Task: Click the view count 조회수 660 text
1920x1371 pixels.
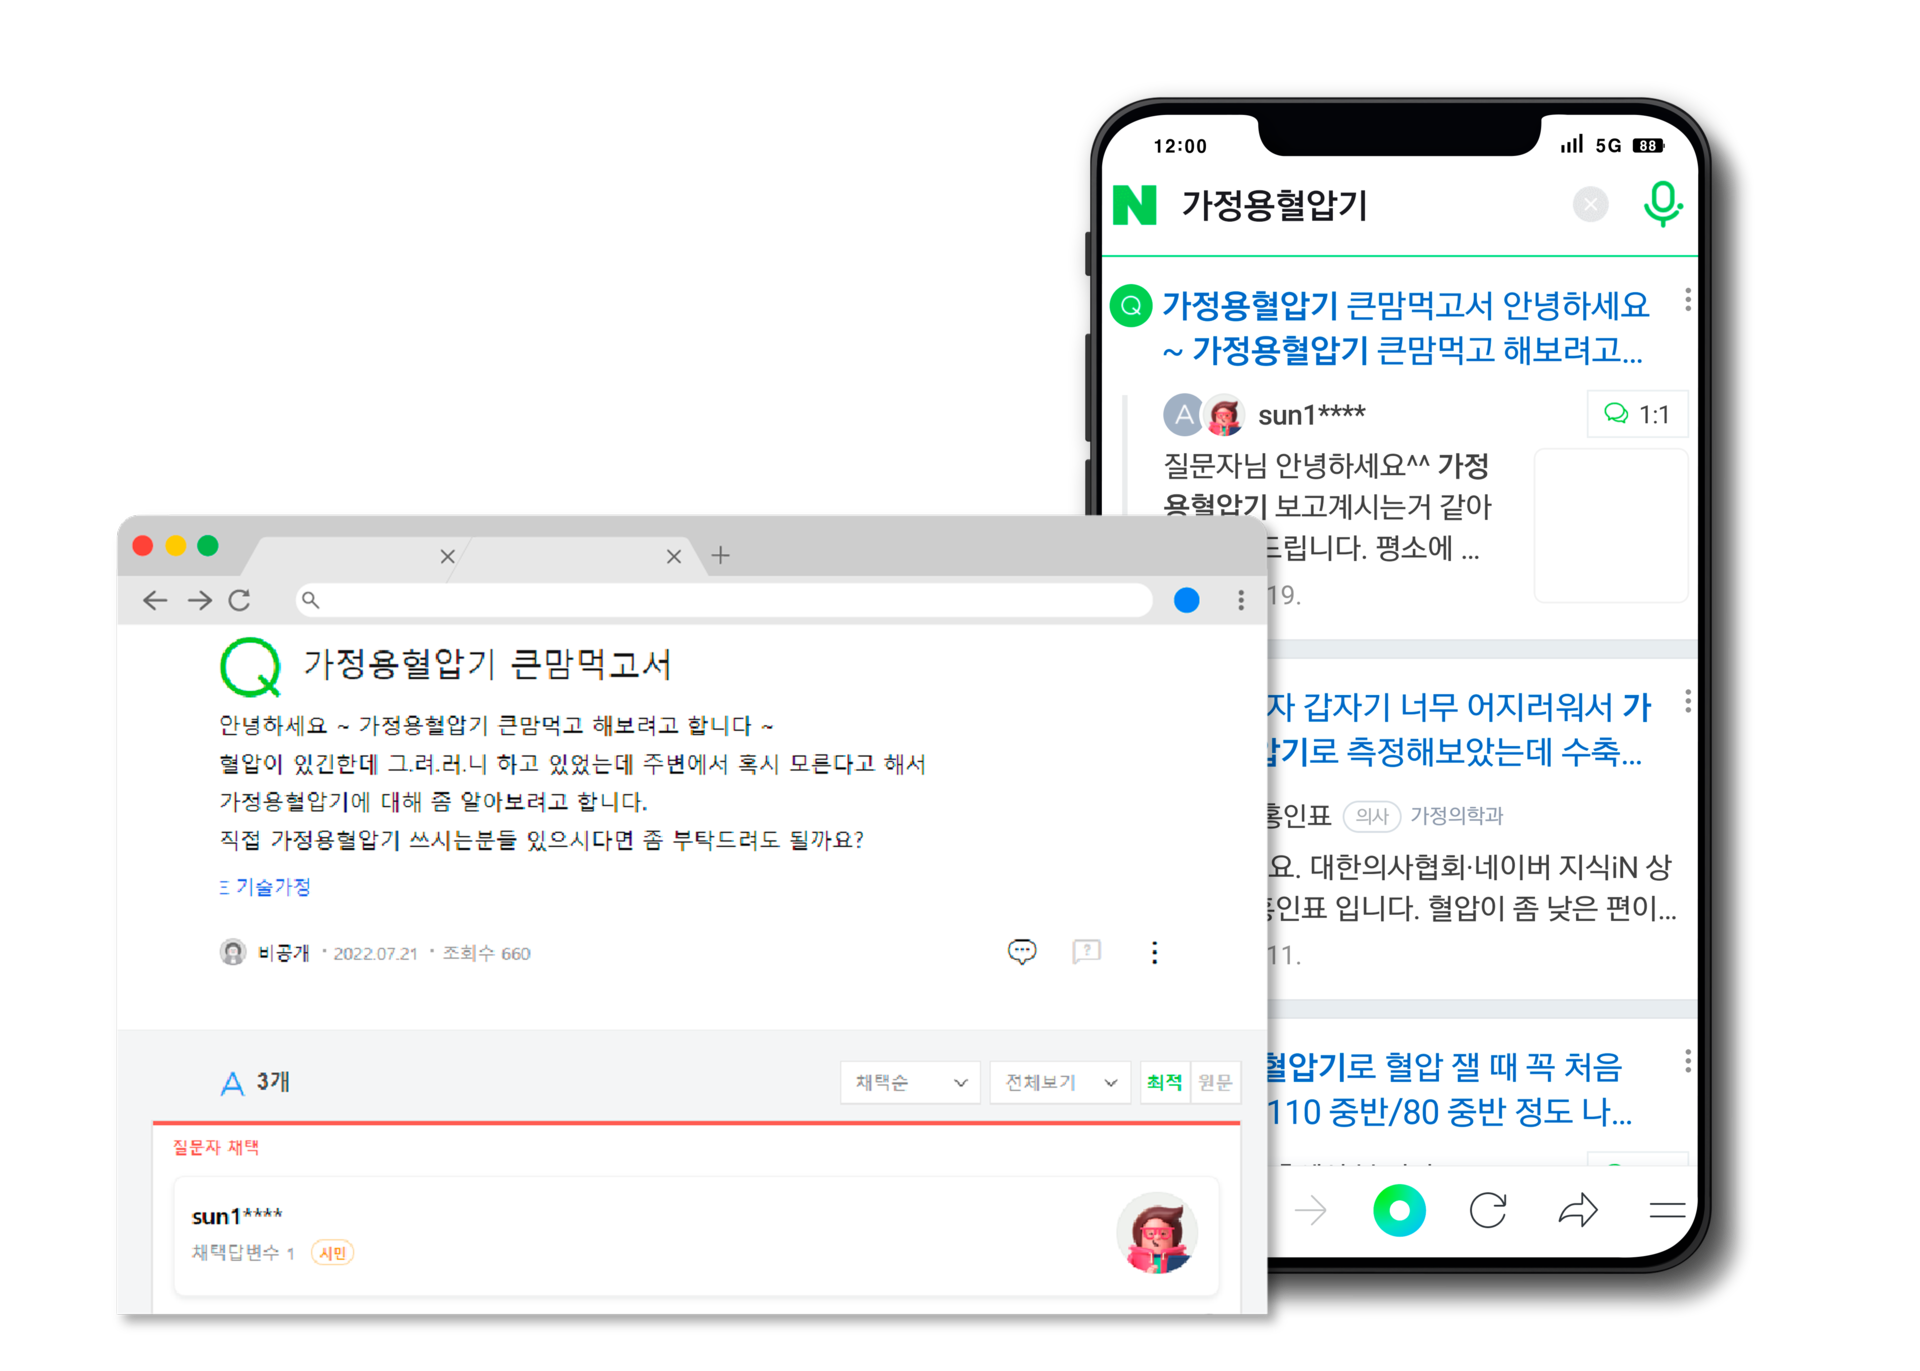Action: click(487, 953)
